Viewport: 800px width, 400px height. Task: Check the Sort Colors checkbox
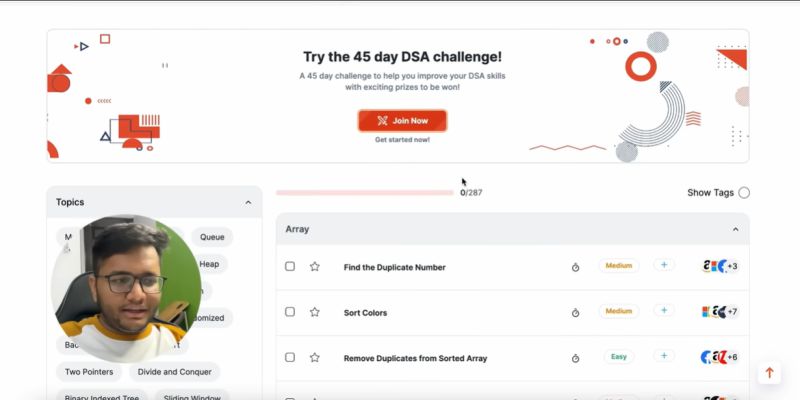pyautogui.click(x=290, y=312)
